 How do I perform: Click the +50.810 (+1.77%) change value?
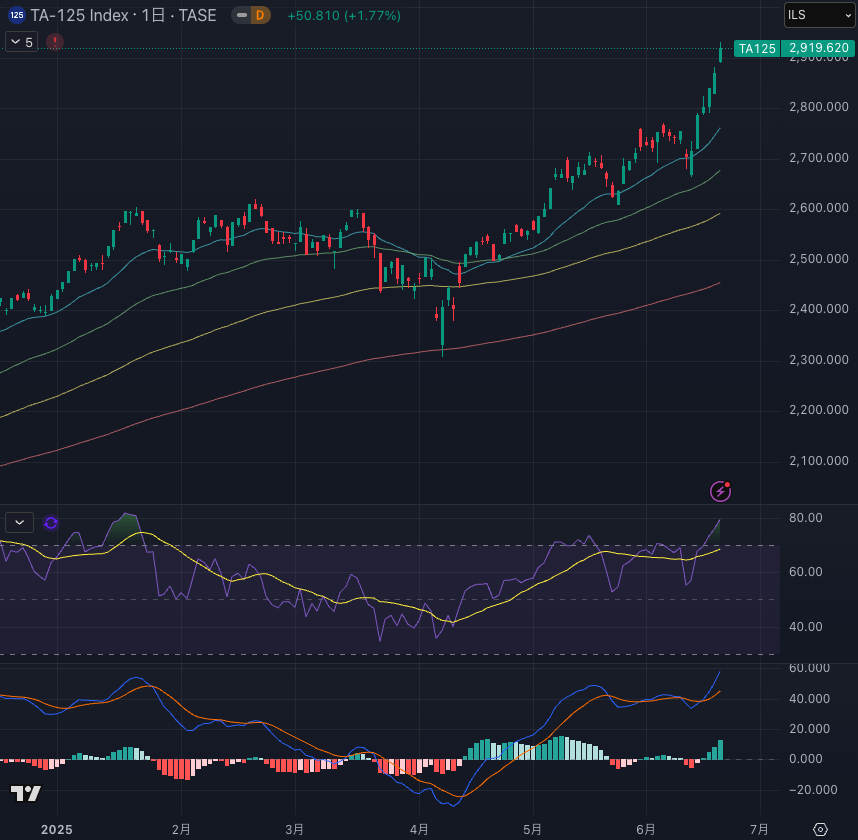(344, 15)
